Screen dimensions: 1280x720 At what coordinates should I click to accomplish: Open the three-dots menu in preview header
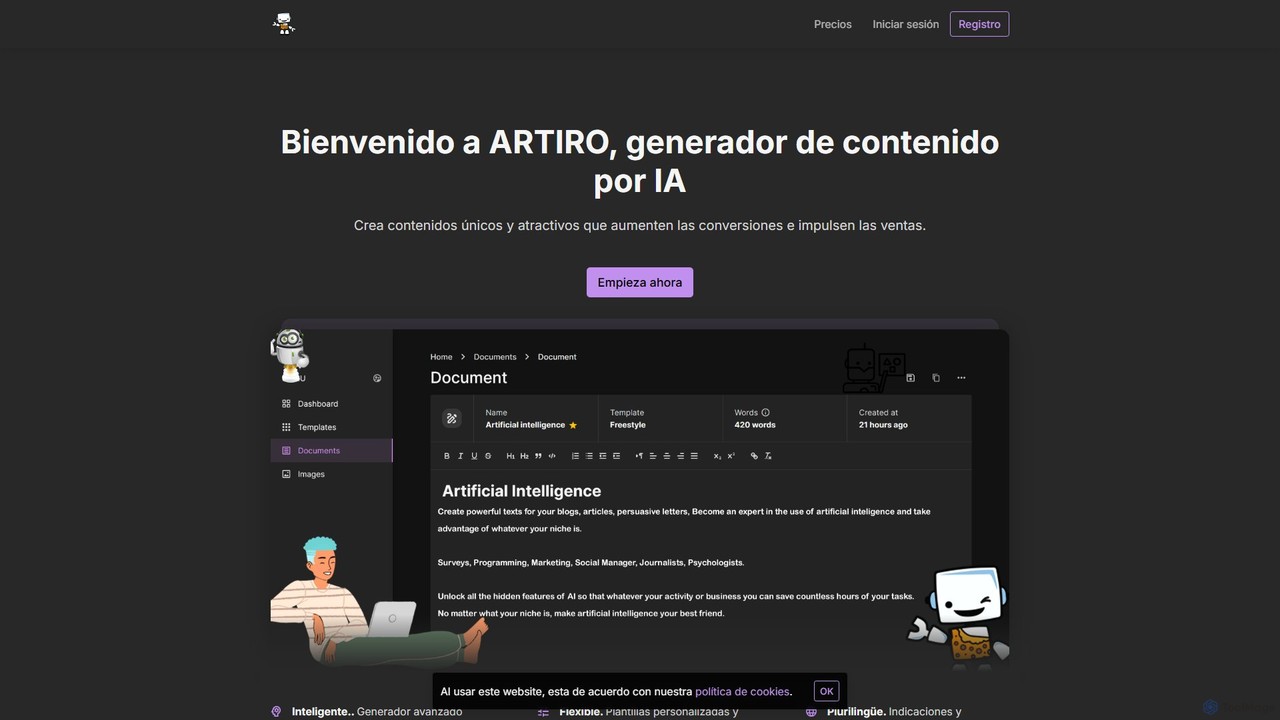[x=961, y=378]
